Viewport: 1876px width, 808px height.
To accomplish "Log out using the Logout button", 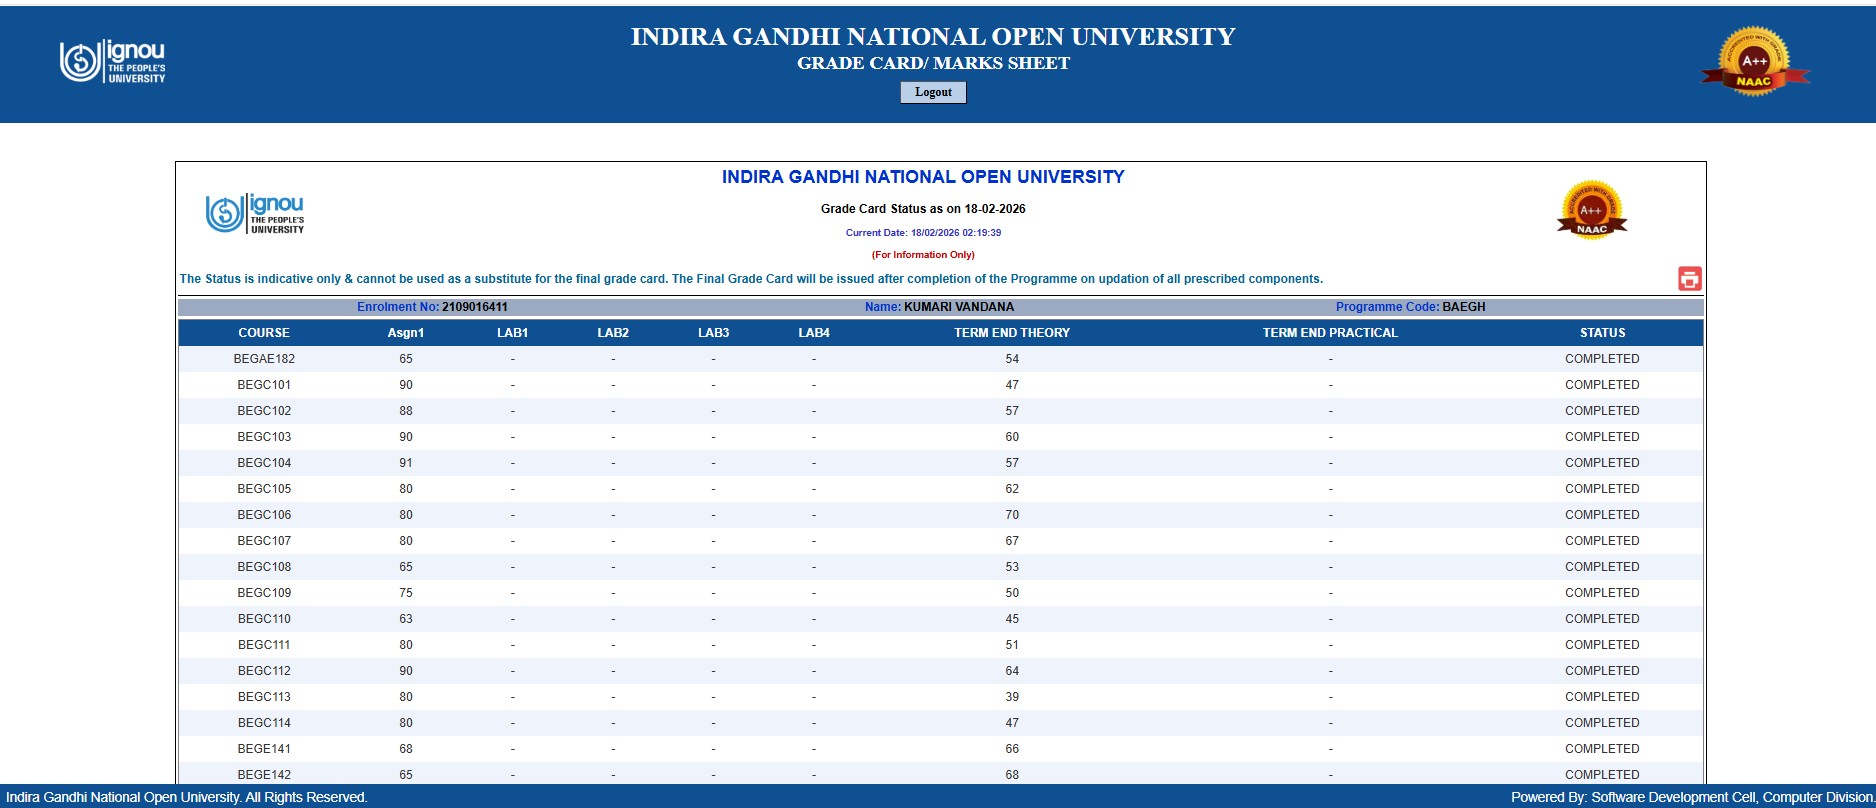I will pyautogui.click(x=933, y=92).
